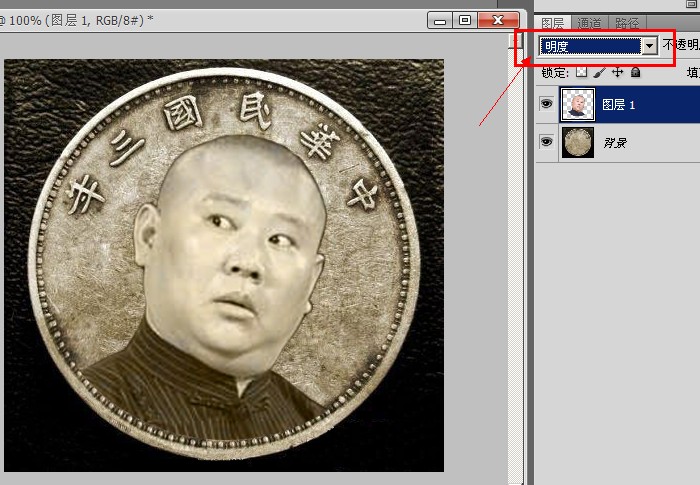Hide 图层 1 using its eye icon
This screenshot has height=485, width=700.
click(x=546, y=104)
